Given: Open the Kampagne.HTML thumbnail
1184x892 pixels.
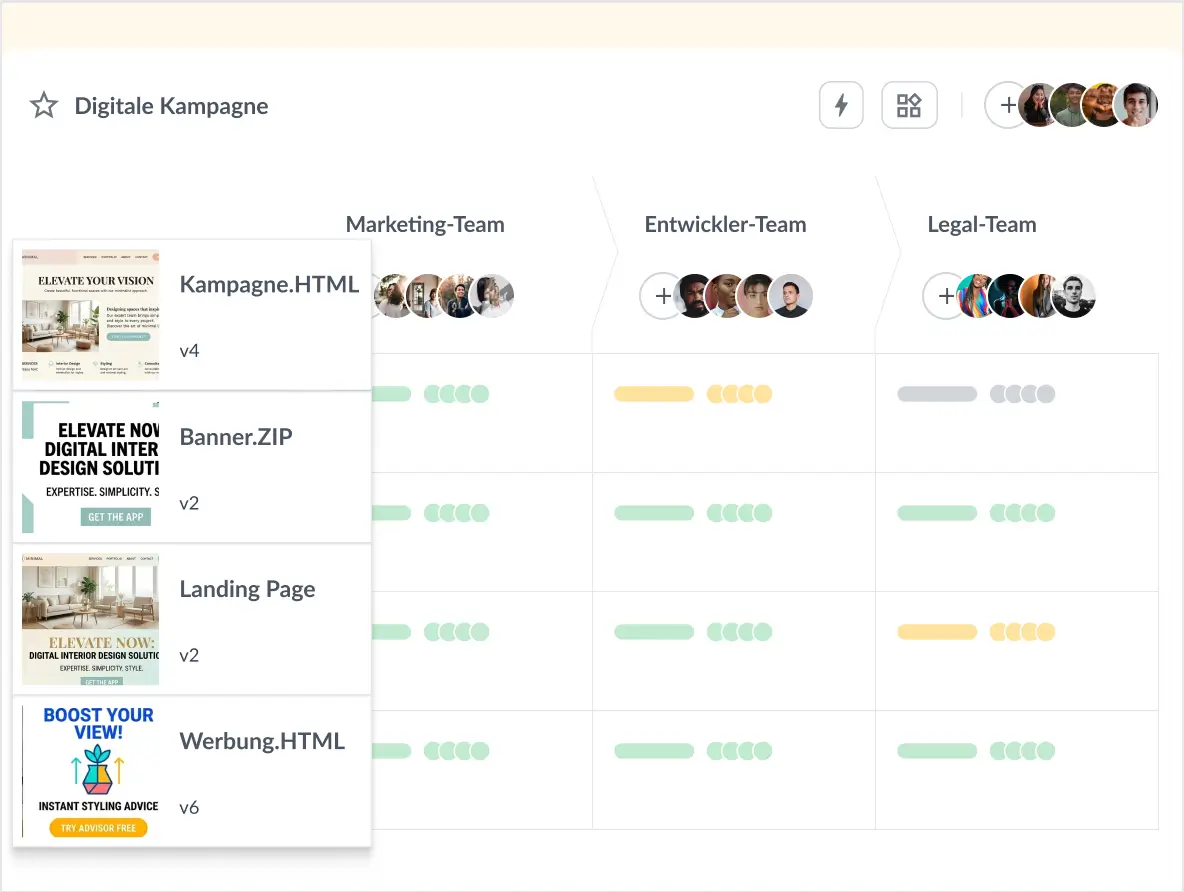Looking at the screenshot, I should click(91, 314).
